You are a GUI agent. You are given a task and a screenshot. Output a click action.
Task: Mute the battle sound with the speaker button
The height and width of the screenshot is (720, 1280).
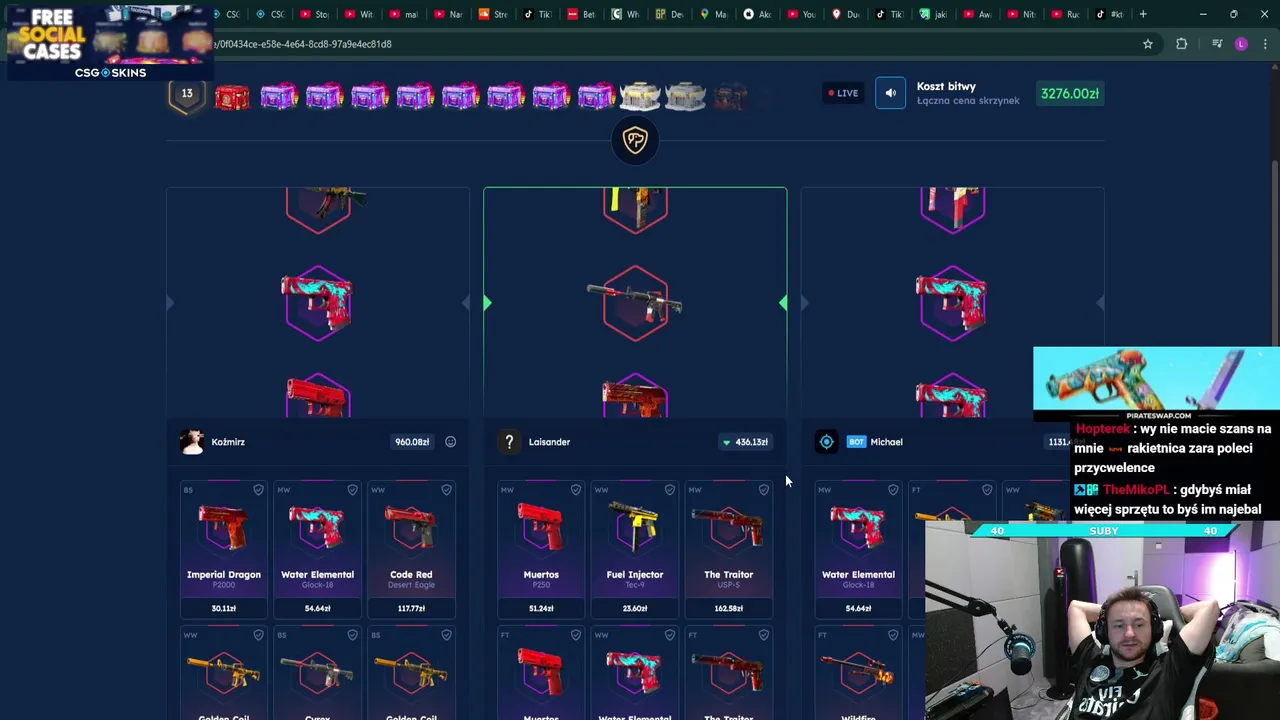(890, 93)
